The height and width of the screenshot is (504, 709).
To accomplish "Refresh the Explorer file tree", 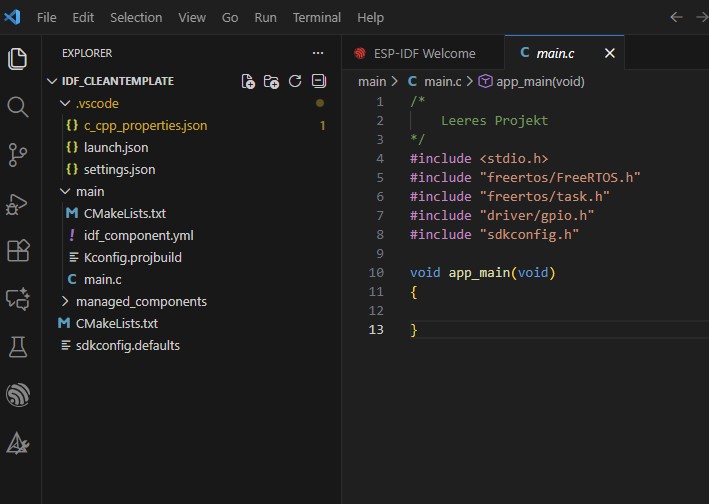I will (x=295, y=81).
